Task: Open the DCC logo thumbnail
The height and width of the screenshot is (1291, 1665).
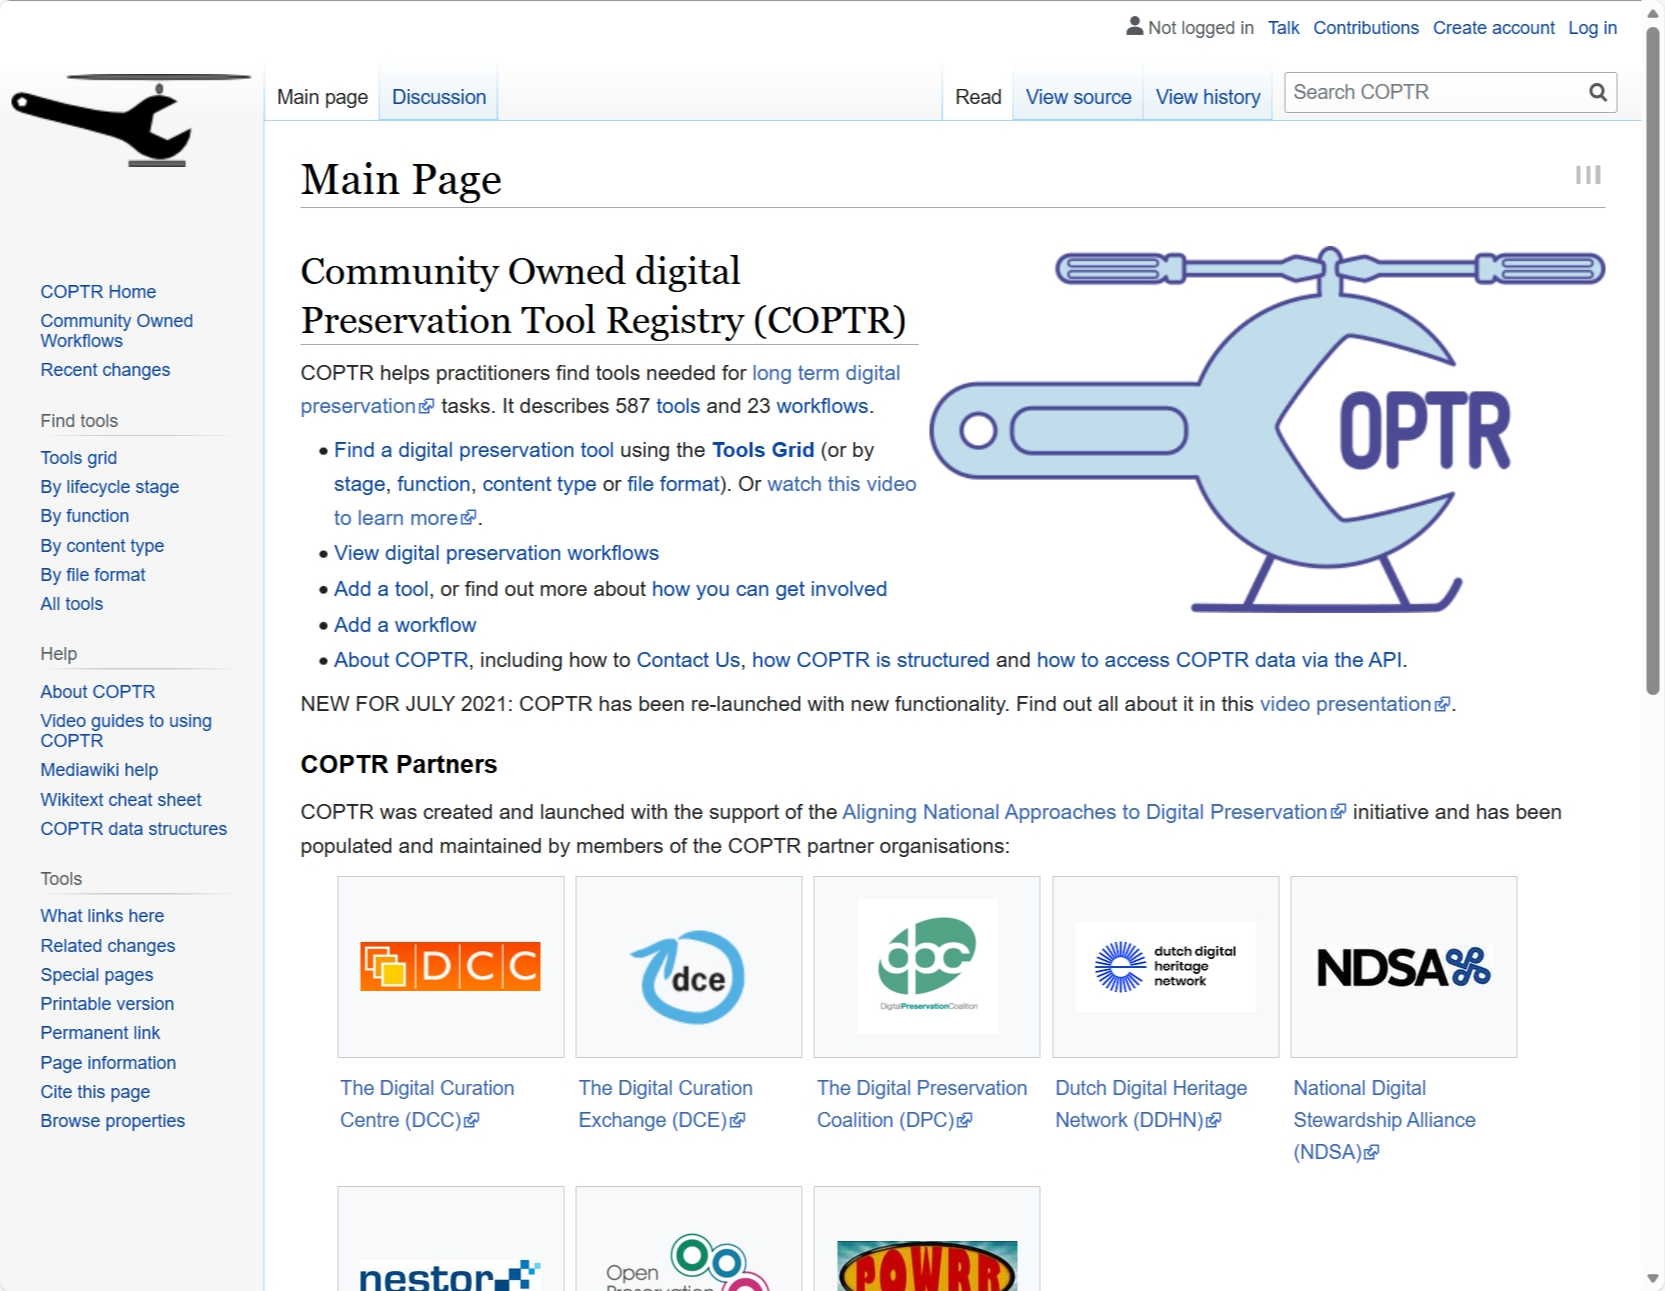Action: tap(450, 966)
